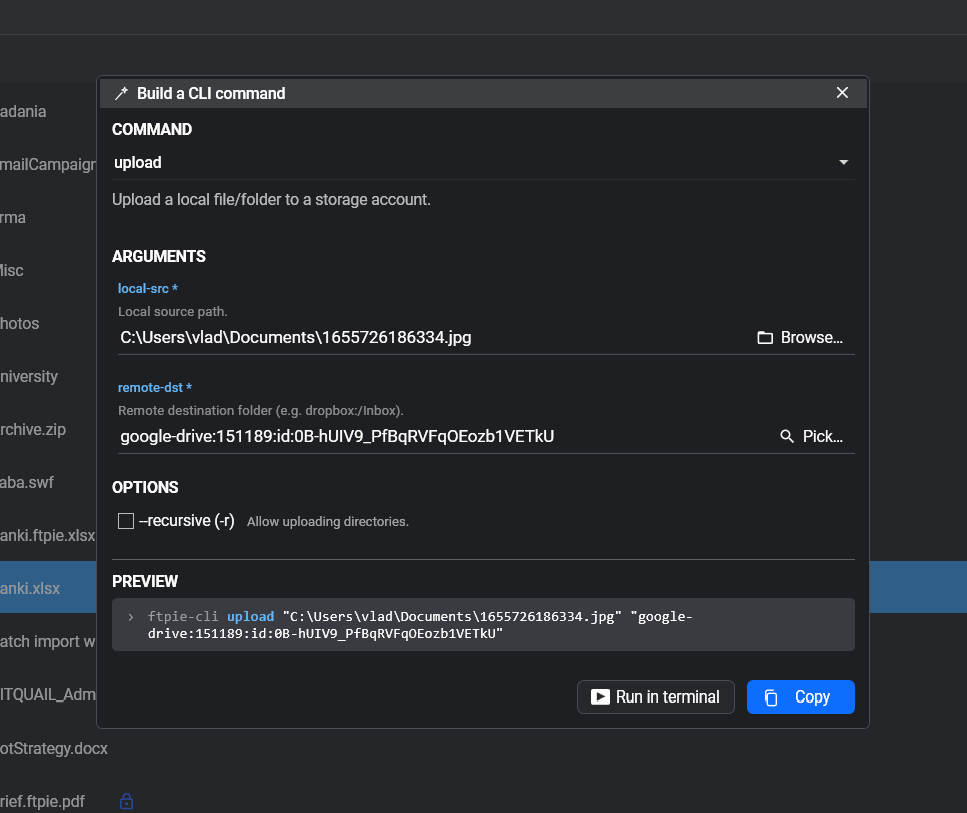
Task: Select 'aba.swf' file in background list
Action: tap(27, 483)
